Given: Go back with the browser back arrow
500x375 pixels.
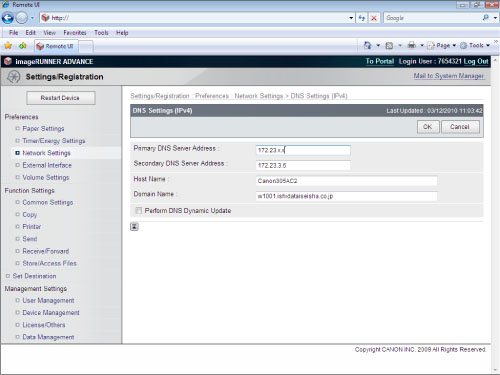Looking at the screenshot, I should pos(8,18).
